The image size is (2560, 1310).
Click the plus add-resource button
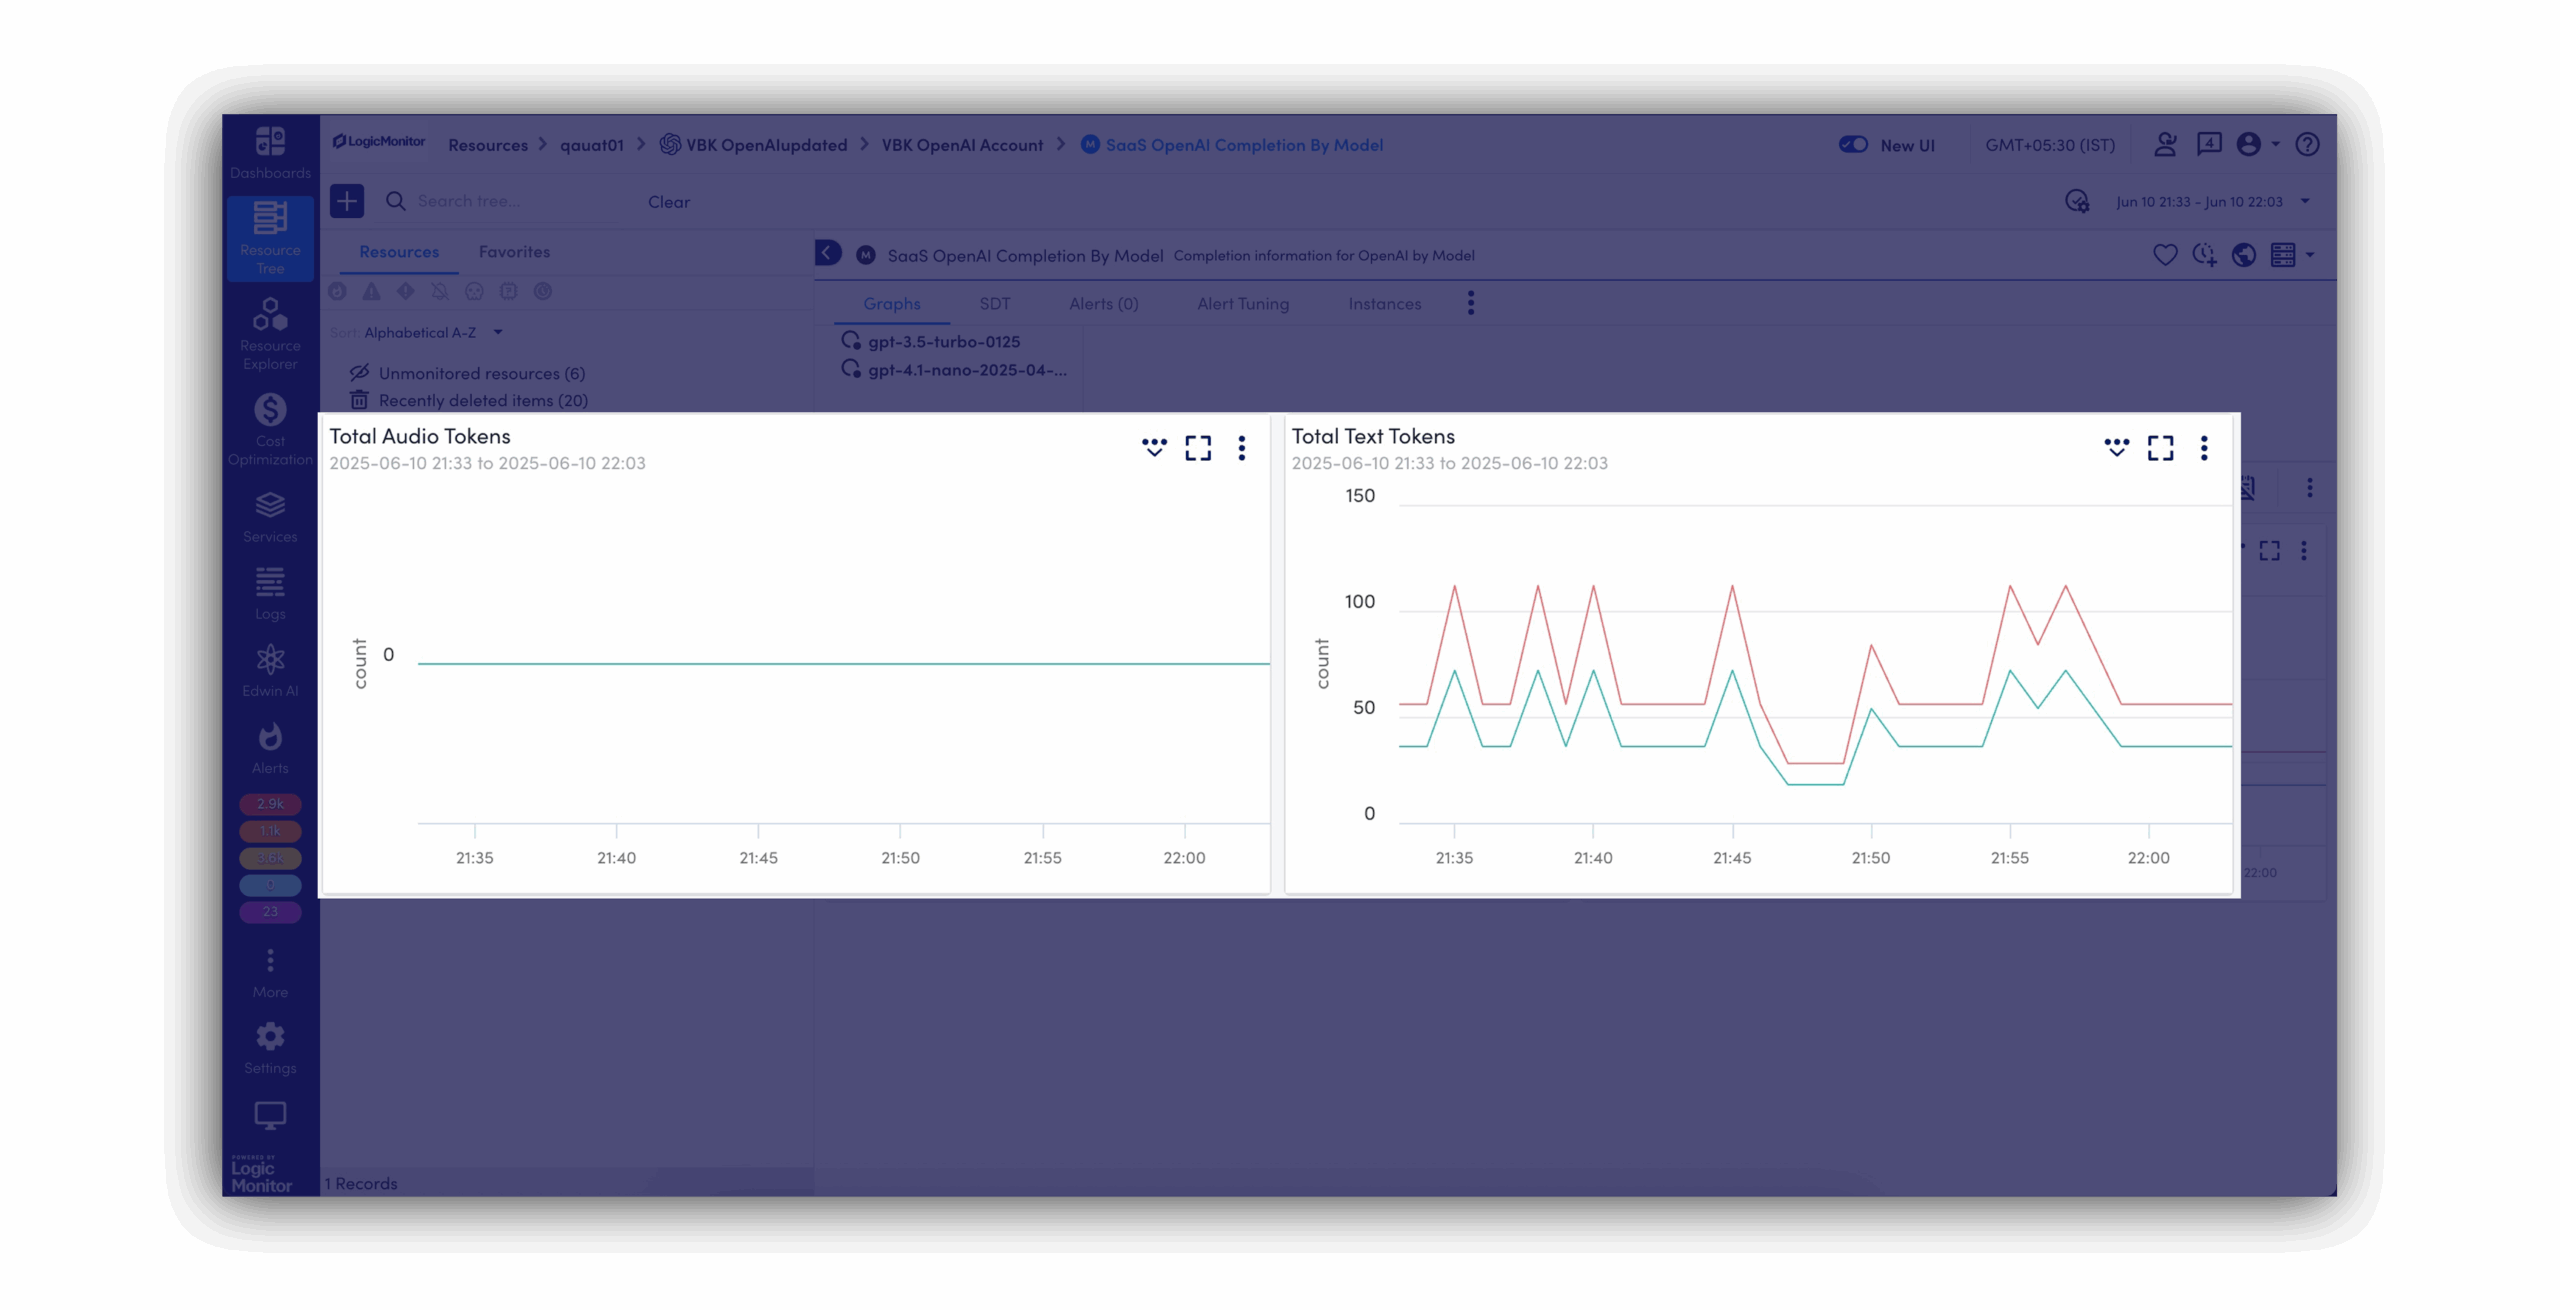pyautogui.click(x=346, y=201)
